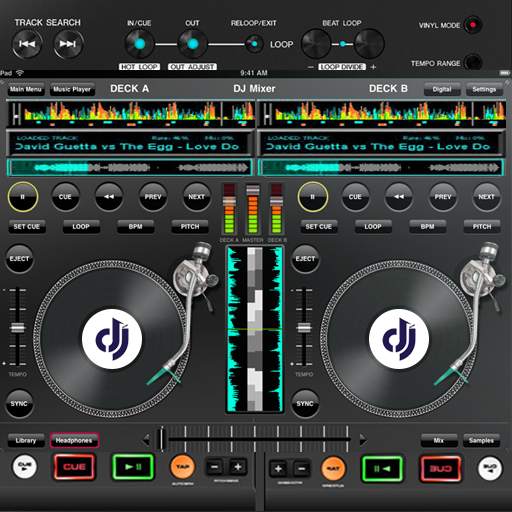Click the right orange TAP button
Viewport: 512px width, 512px height.
point(333,468)
